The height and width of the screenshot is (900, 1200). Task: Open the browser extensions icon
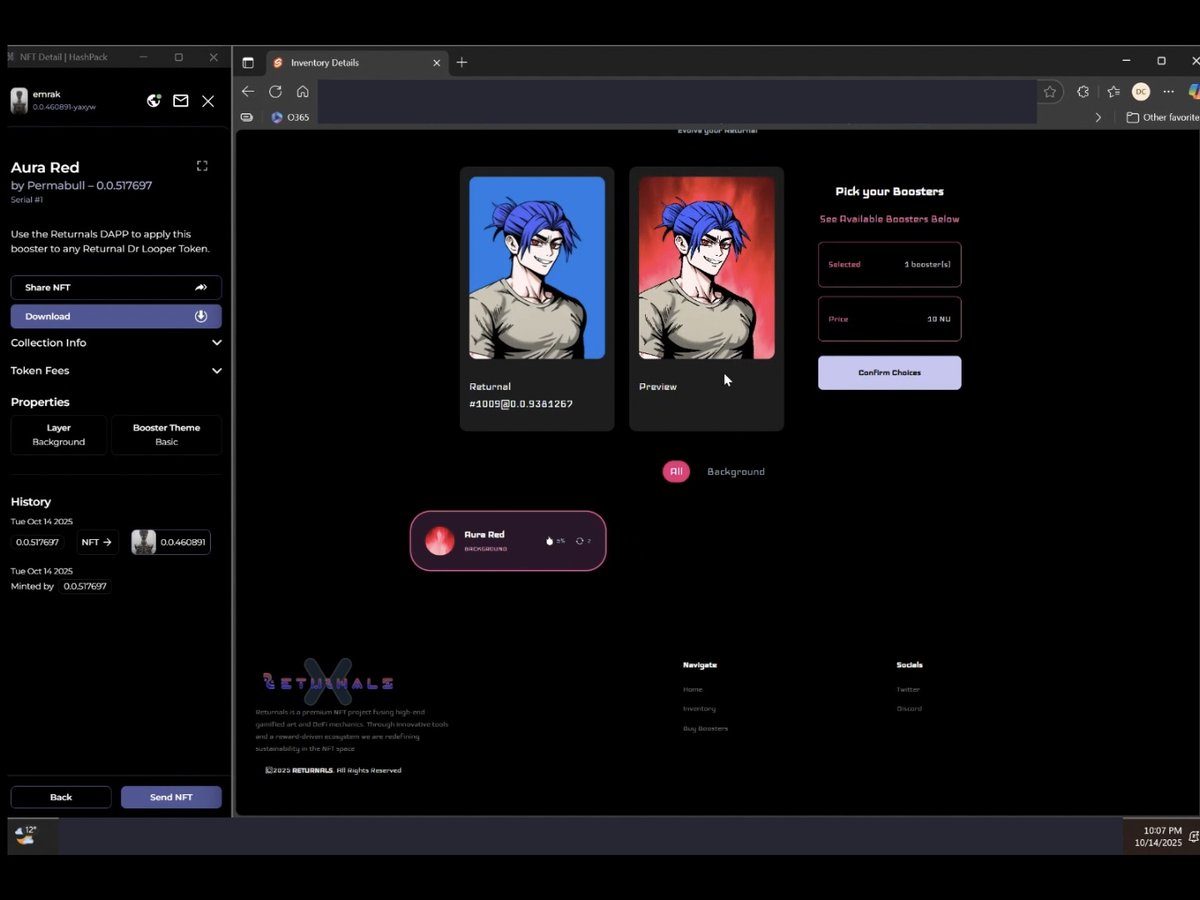pos(1083,91)
